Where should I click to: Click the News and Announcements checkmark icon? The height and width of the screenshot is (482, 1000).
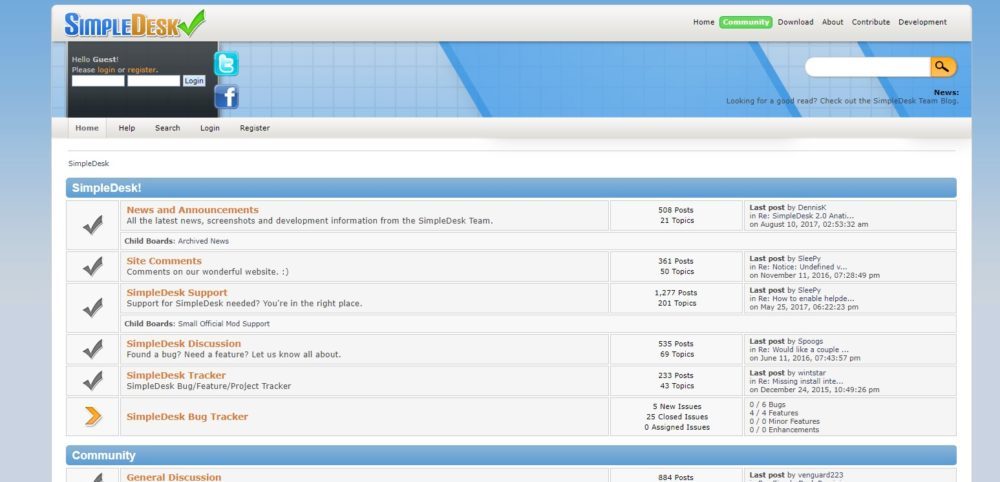(x=92, y=226)
